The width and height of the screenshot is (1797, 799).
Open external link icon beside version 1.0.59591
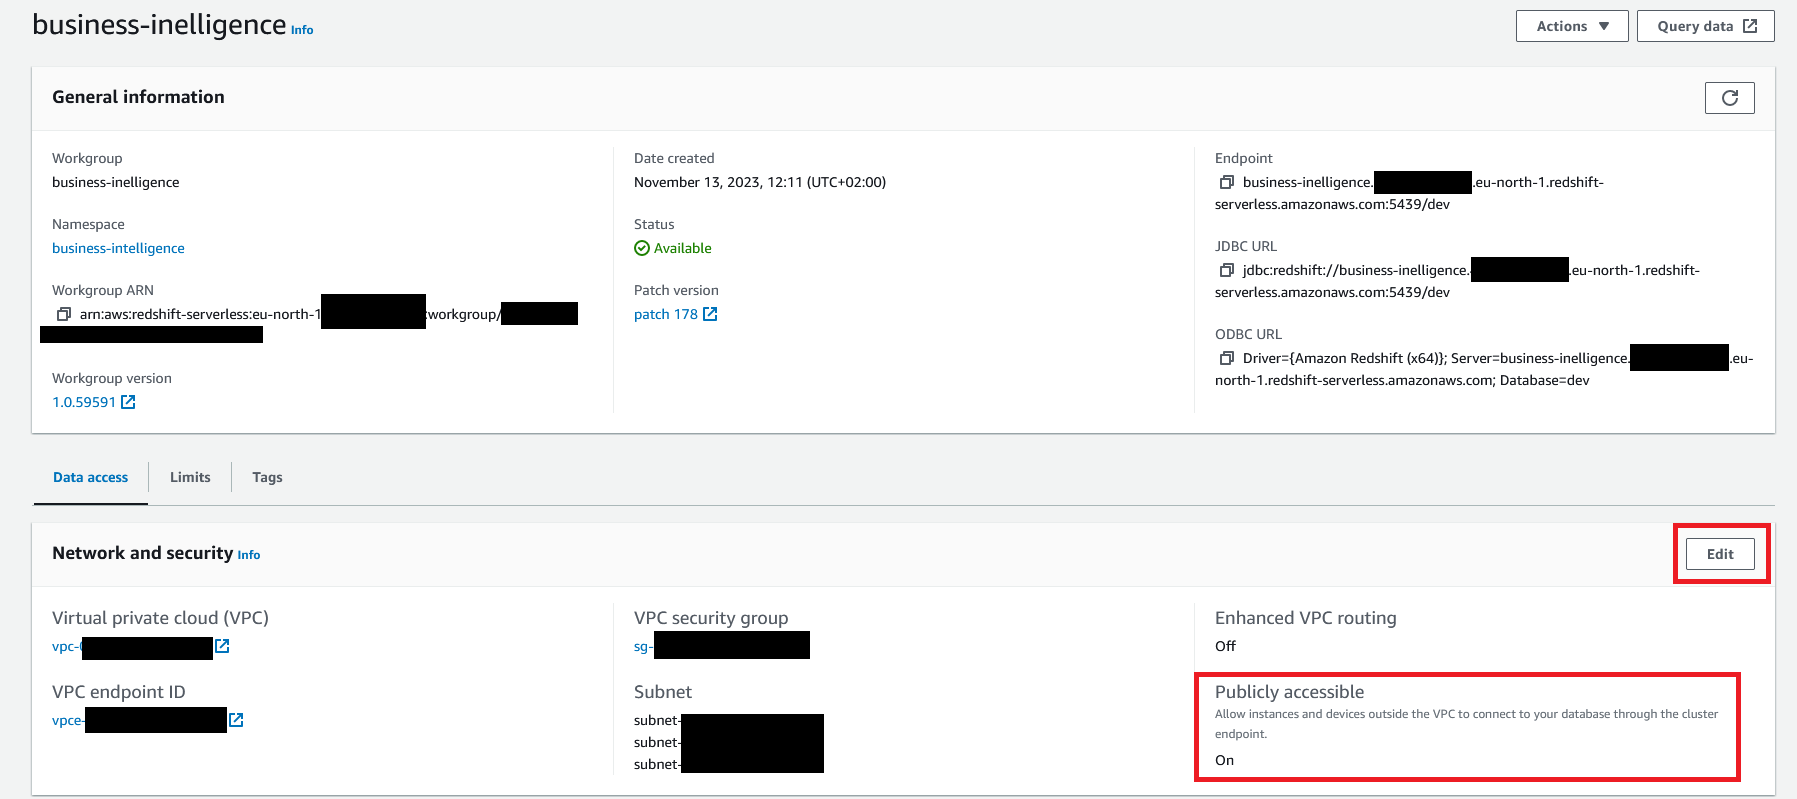(128, 402)
